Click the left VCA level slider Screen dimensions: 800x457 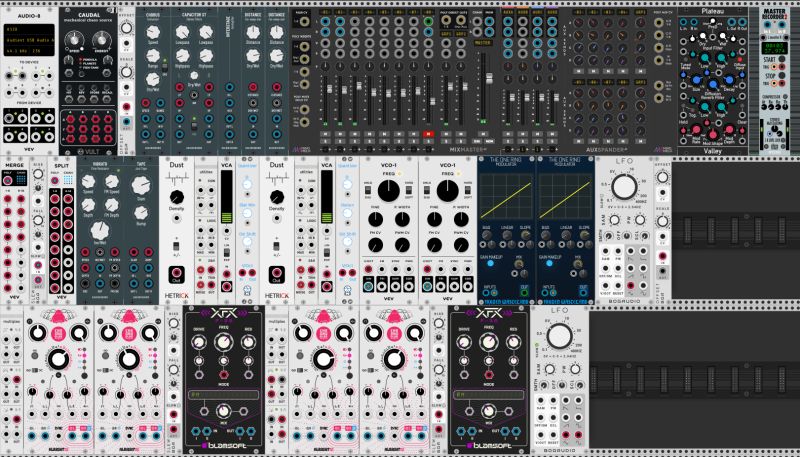click(x=226, y=198)
